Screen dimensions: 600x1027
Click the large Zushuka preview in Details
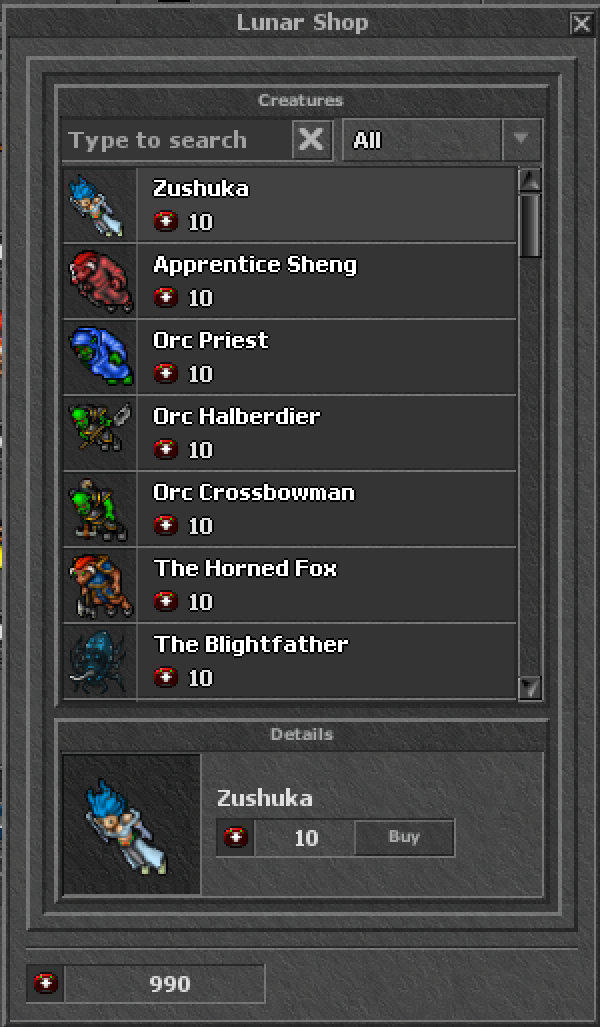tap(132, 825)
